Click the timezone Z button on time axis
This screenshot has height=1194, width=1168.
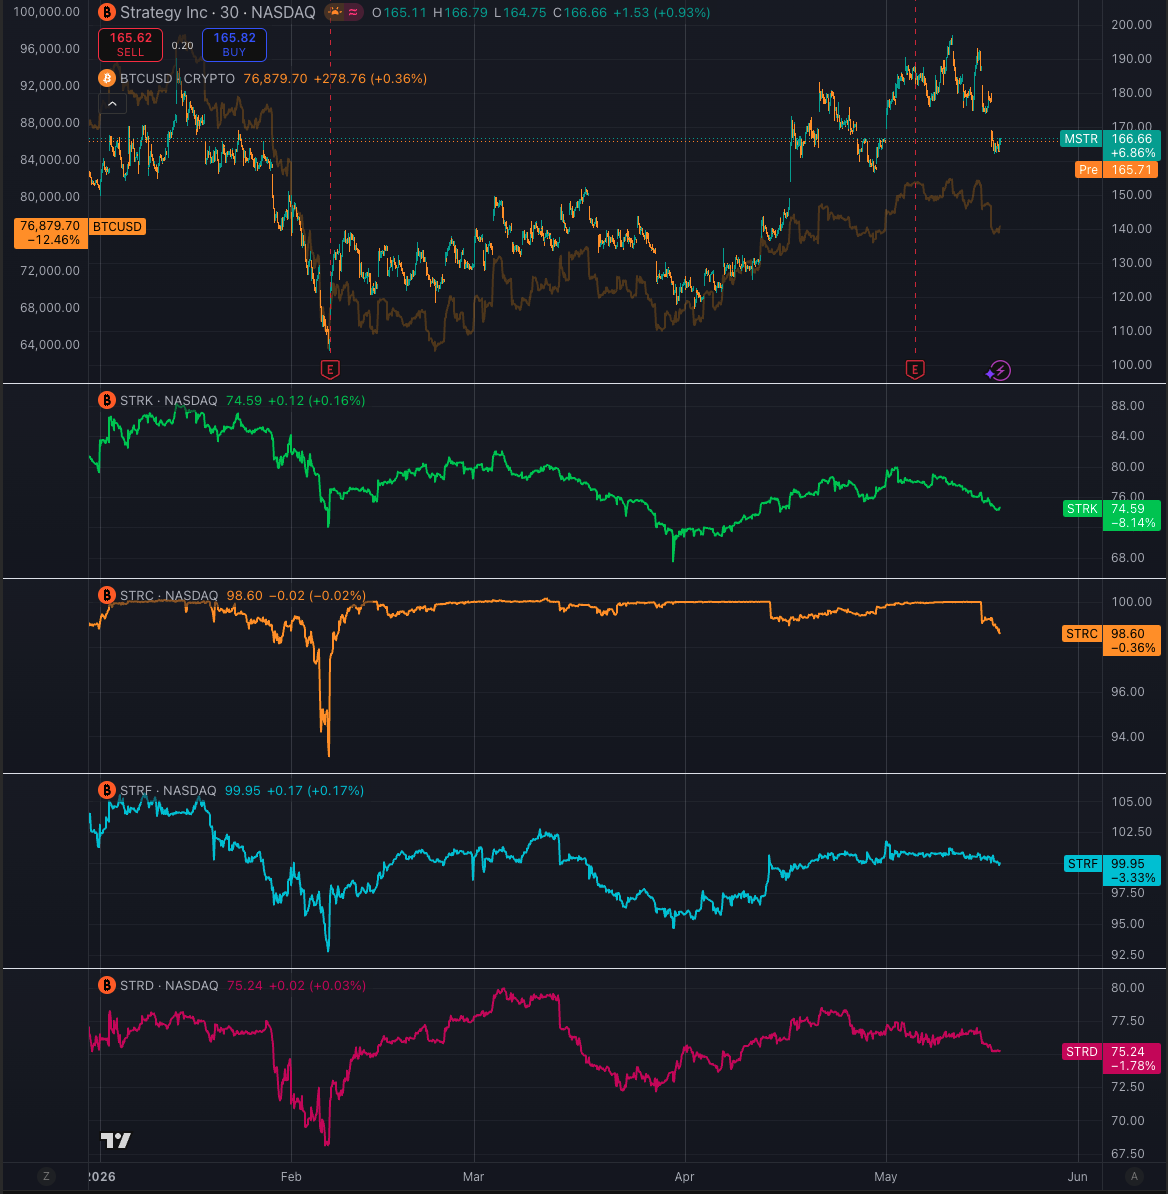tap(46, 1176)
